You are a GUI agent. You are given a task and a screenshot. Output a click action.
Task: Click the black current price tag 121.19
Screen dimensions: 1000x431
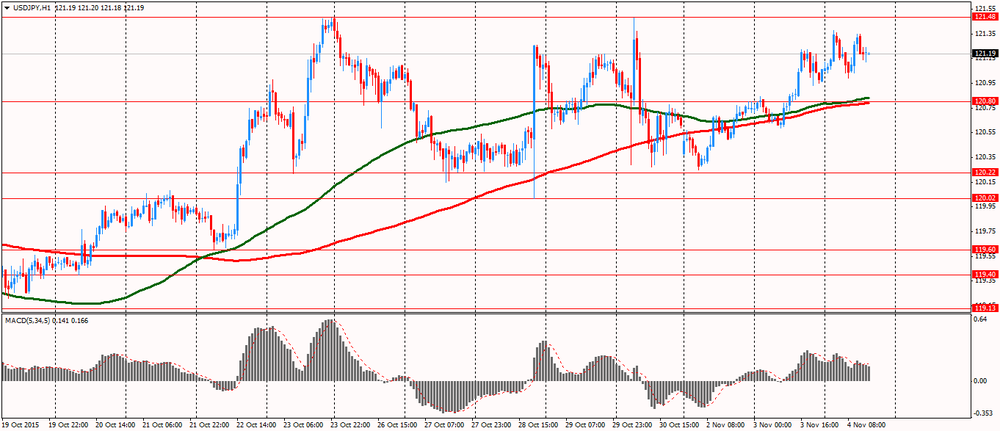coord(985,54)
